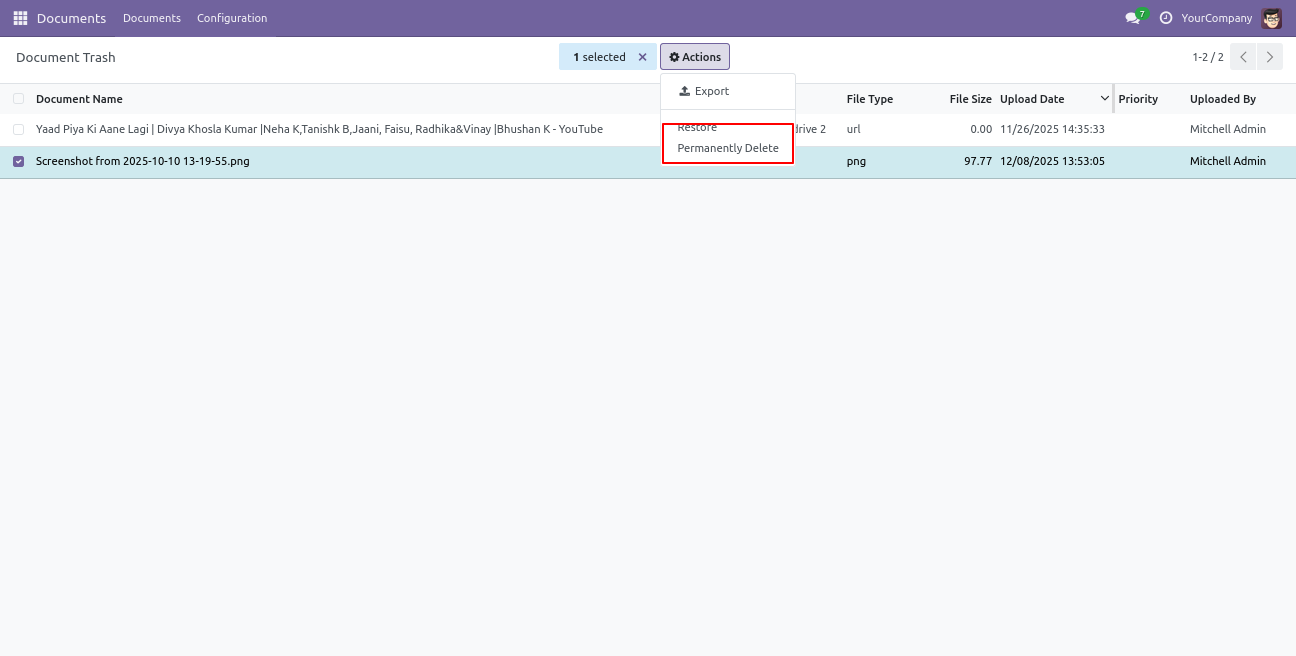This screenshot has width=1296, height=656.
Task: Click the Mitchell Admin user avatar
Action: [1271, 18]
